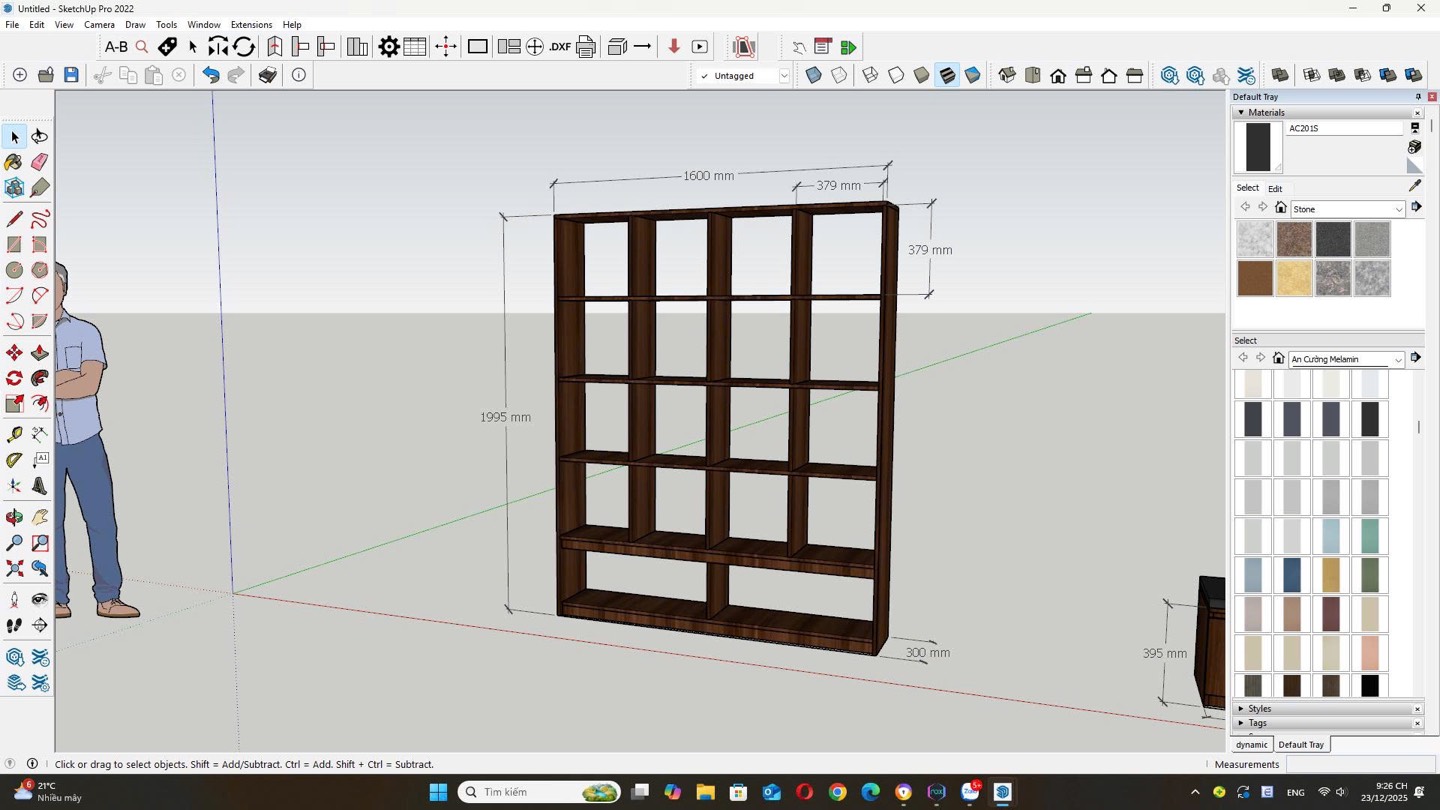Enable Wireframe face style
The image size is (1440, 810).
(871, 75)
